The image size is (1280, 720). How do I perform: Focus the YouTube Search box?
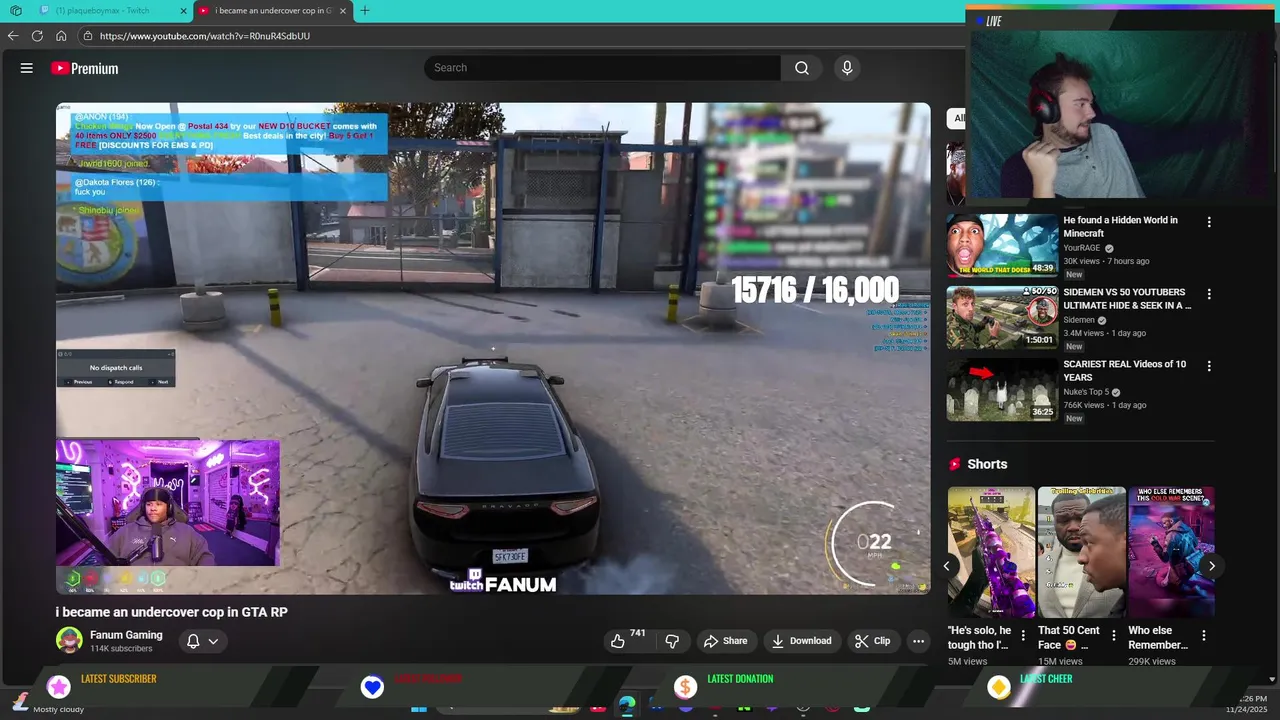pos(602,68)
